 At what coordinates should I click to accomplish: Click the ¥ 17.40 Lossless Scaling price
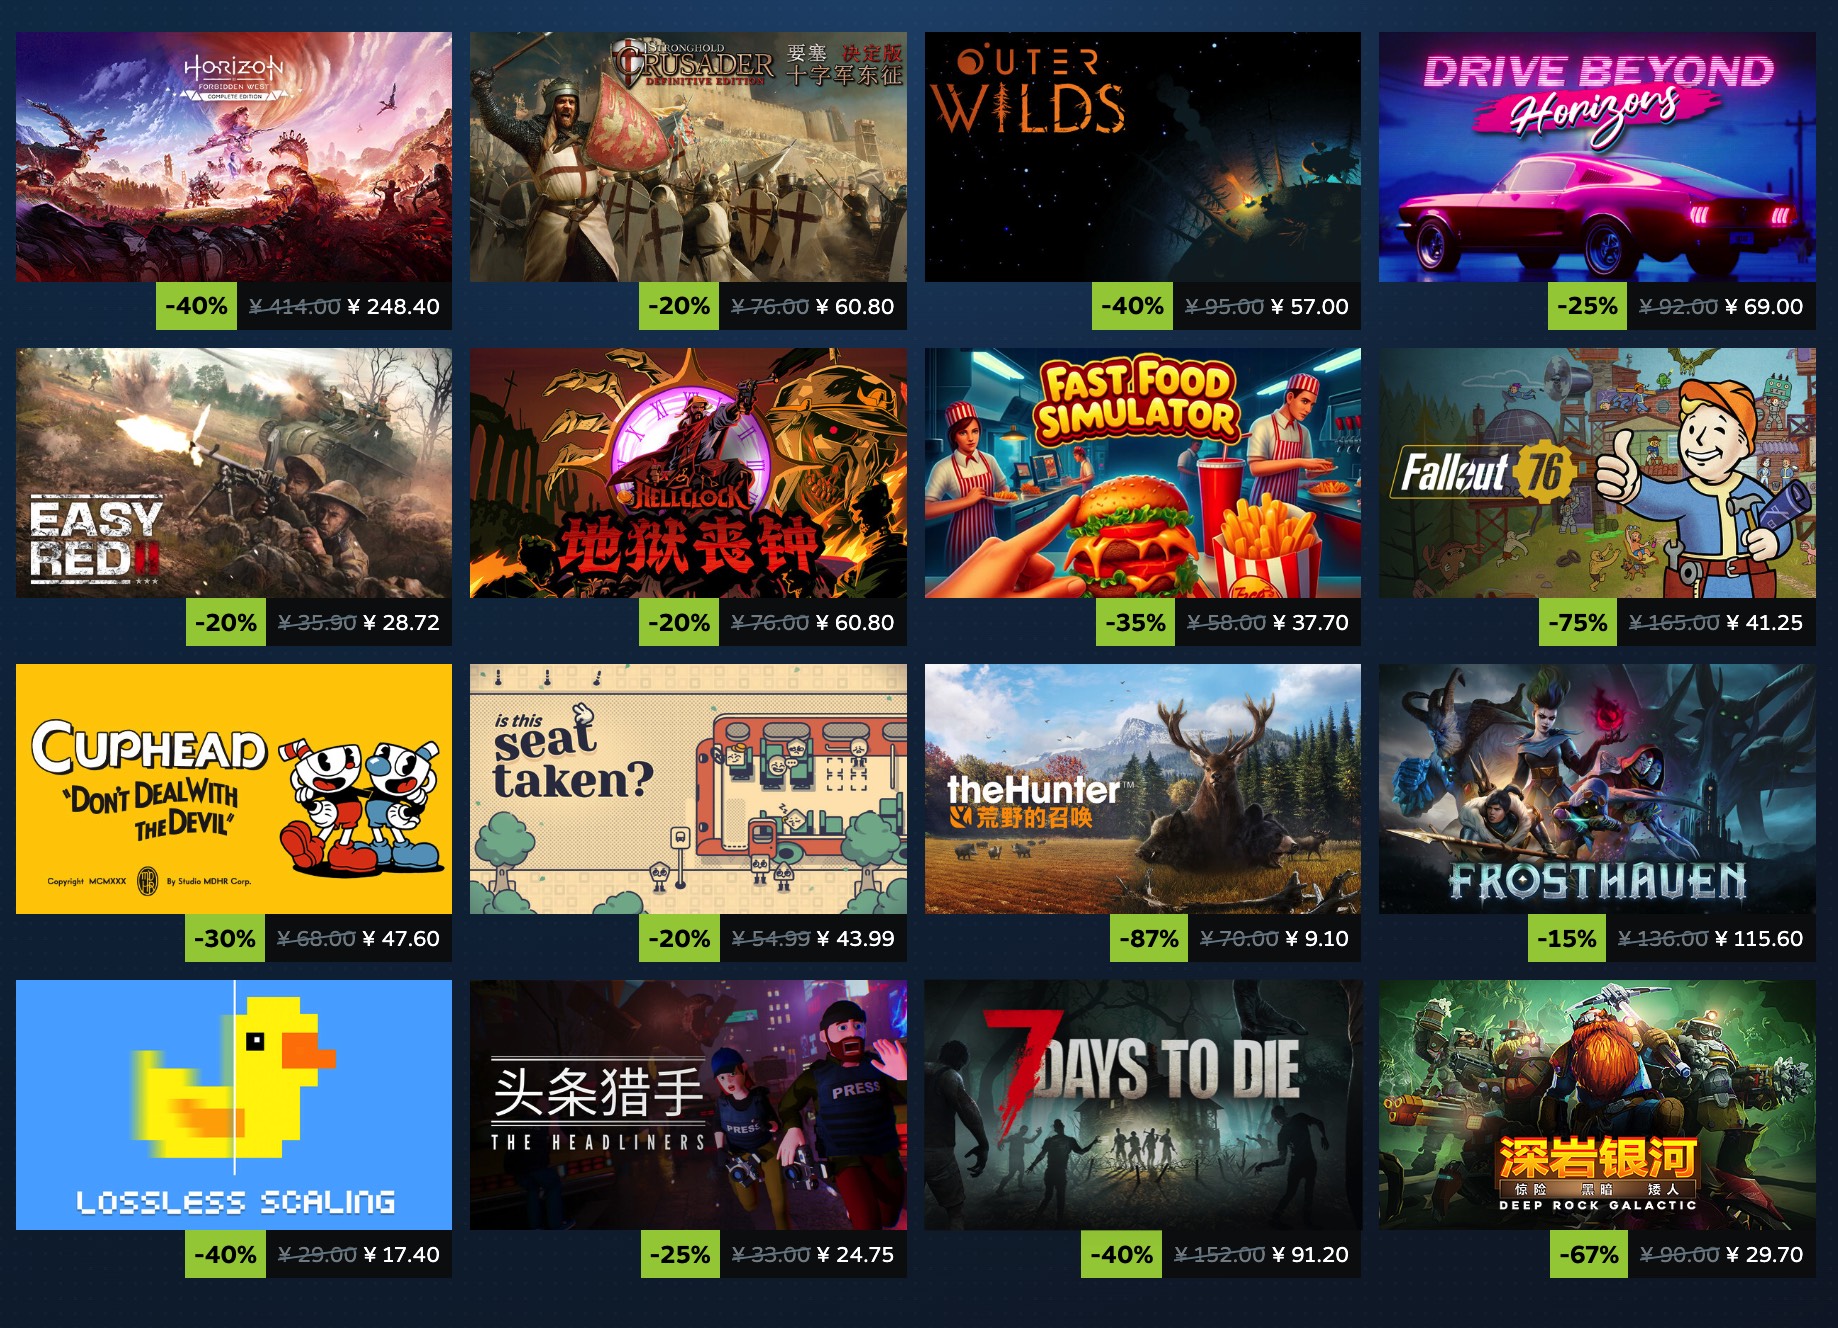click(401, 1255)
